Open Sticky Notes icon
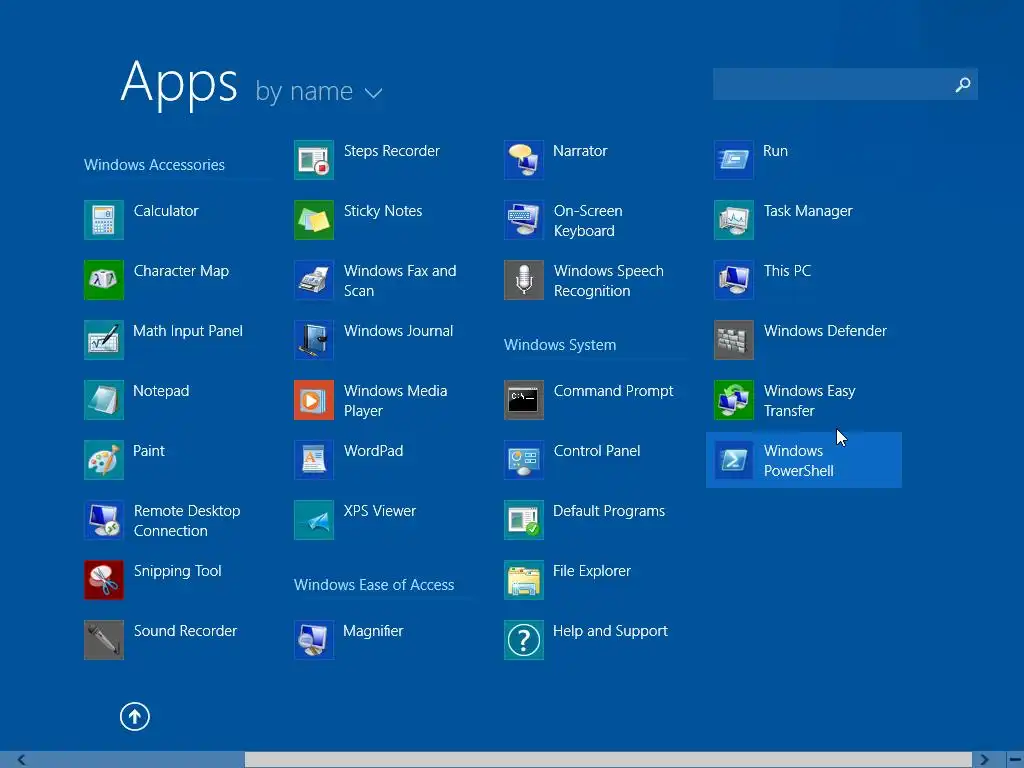 (314, 220)
